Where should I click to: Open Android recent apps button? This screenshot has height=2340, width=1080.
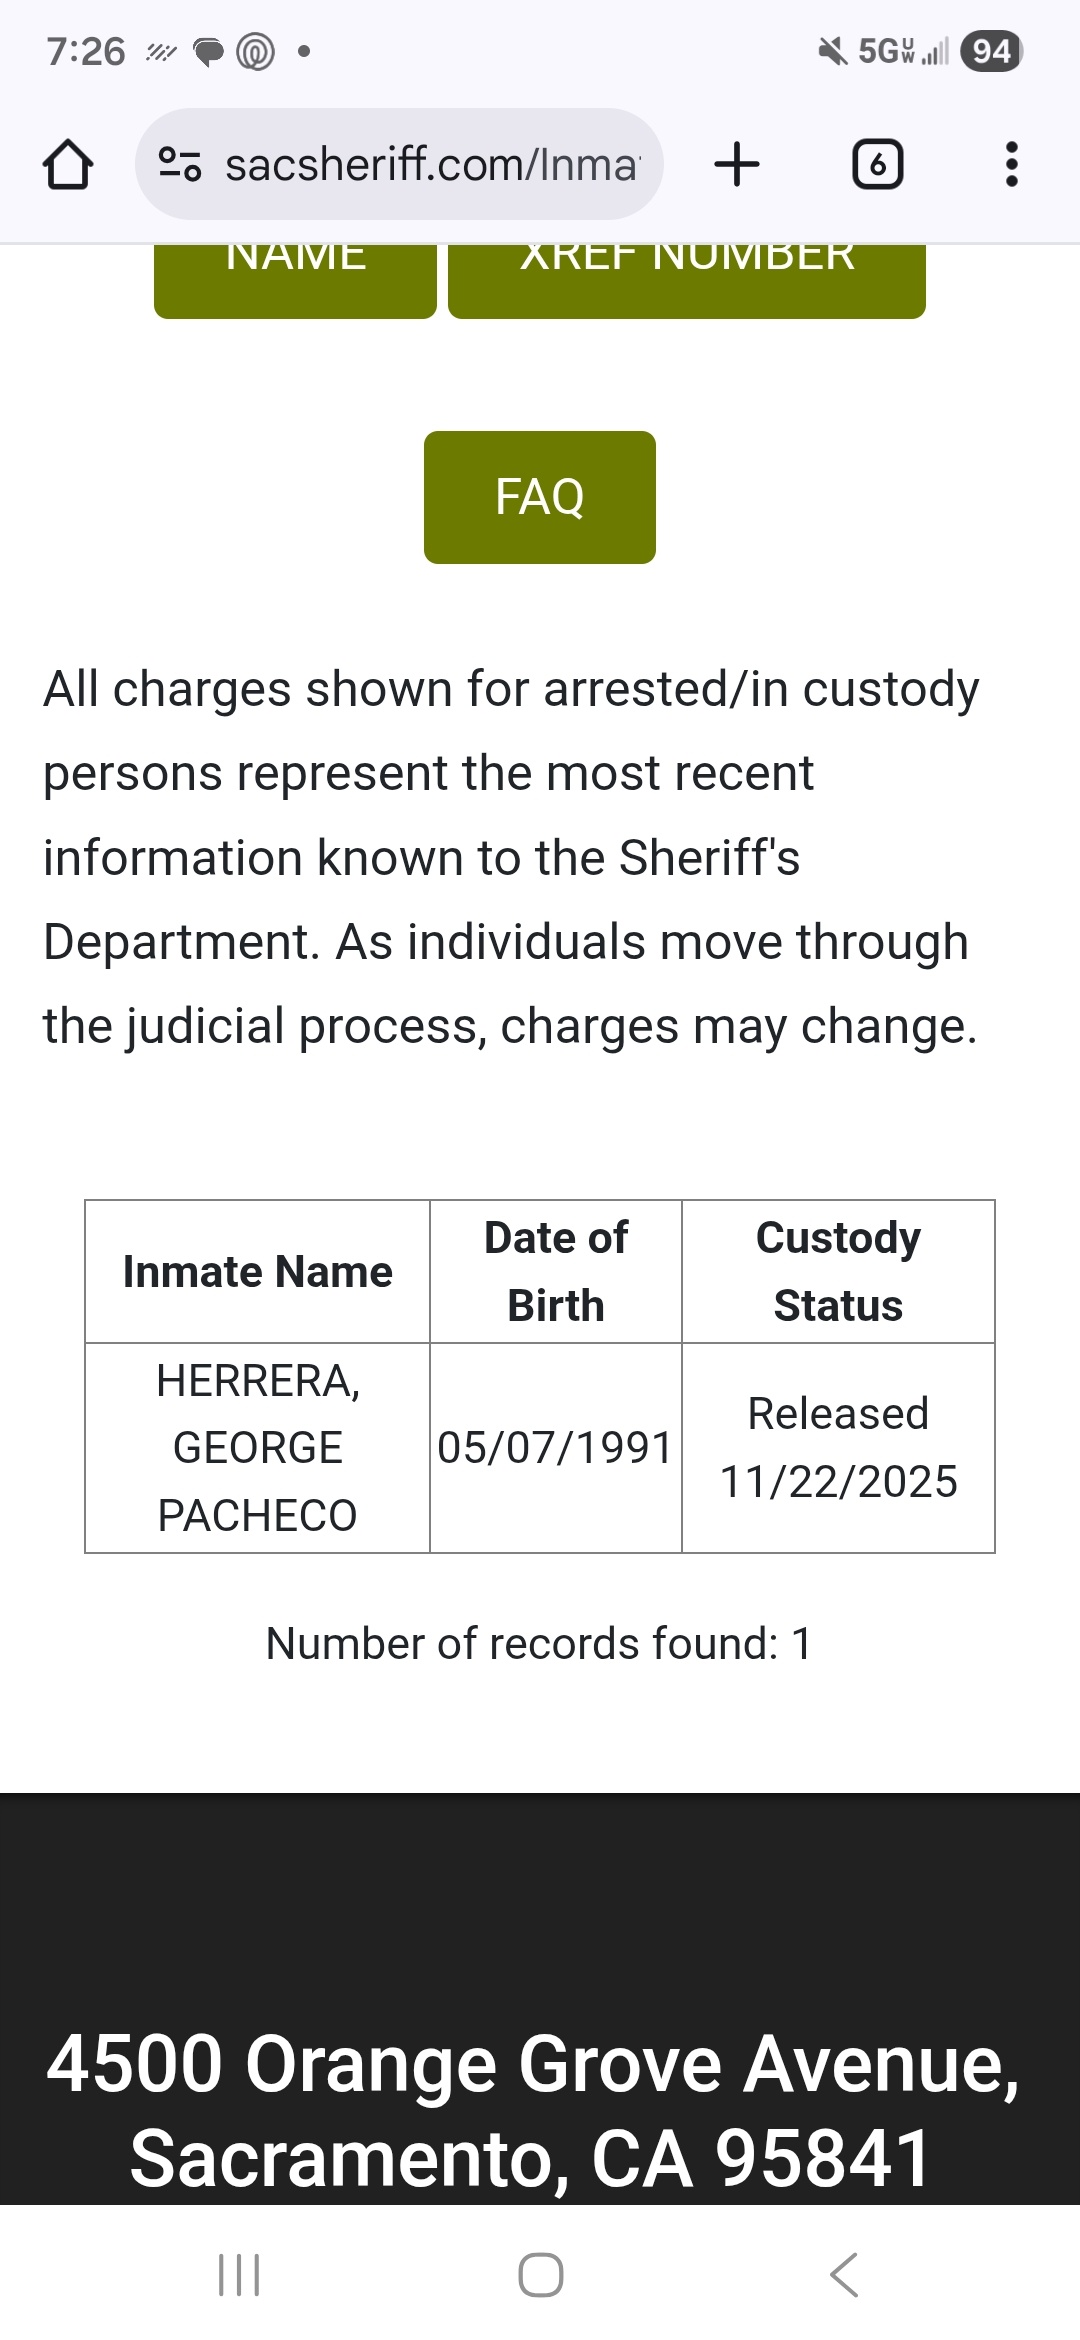239,2275
